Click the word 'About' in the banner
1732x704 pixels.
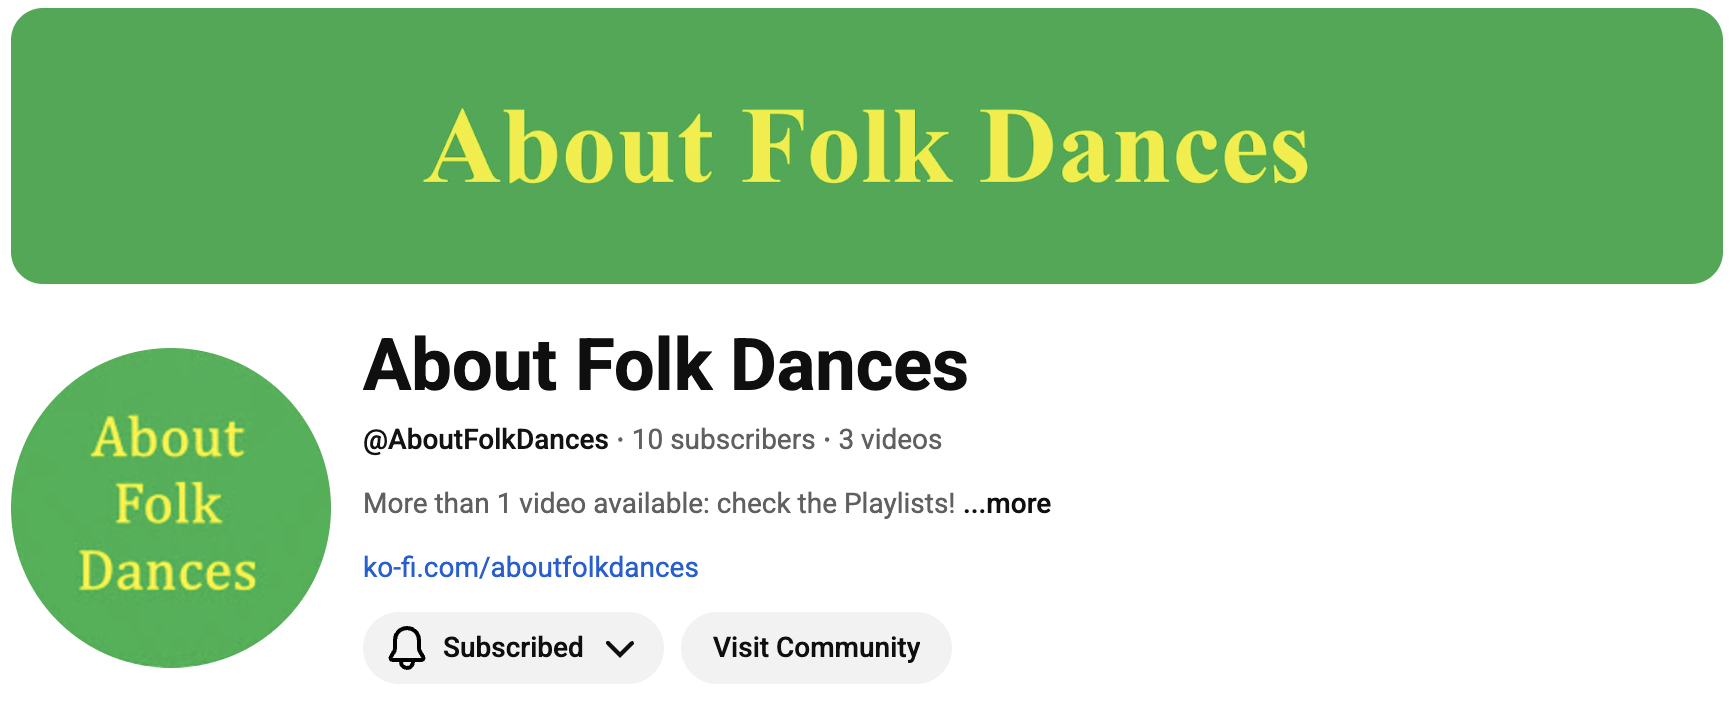569,147
